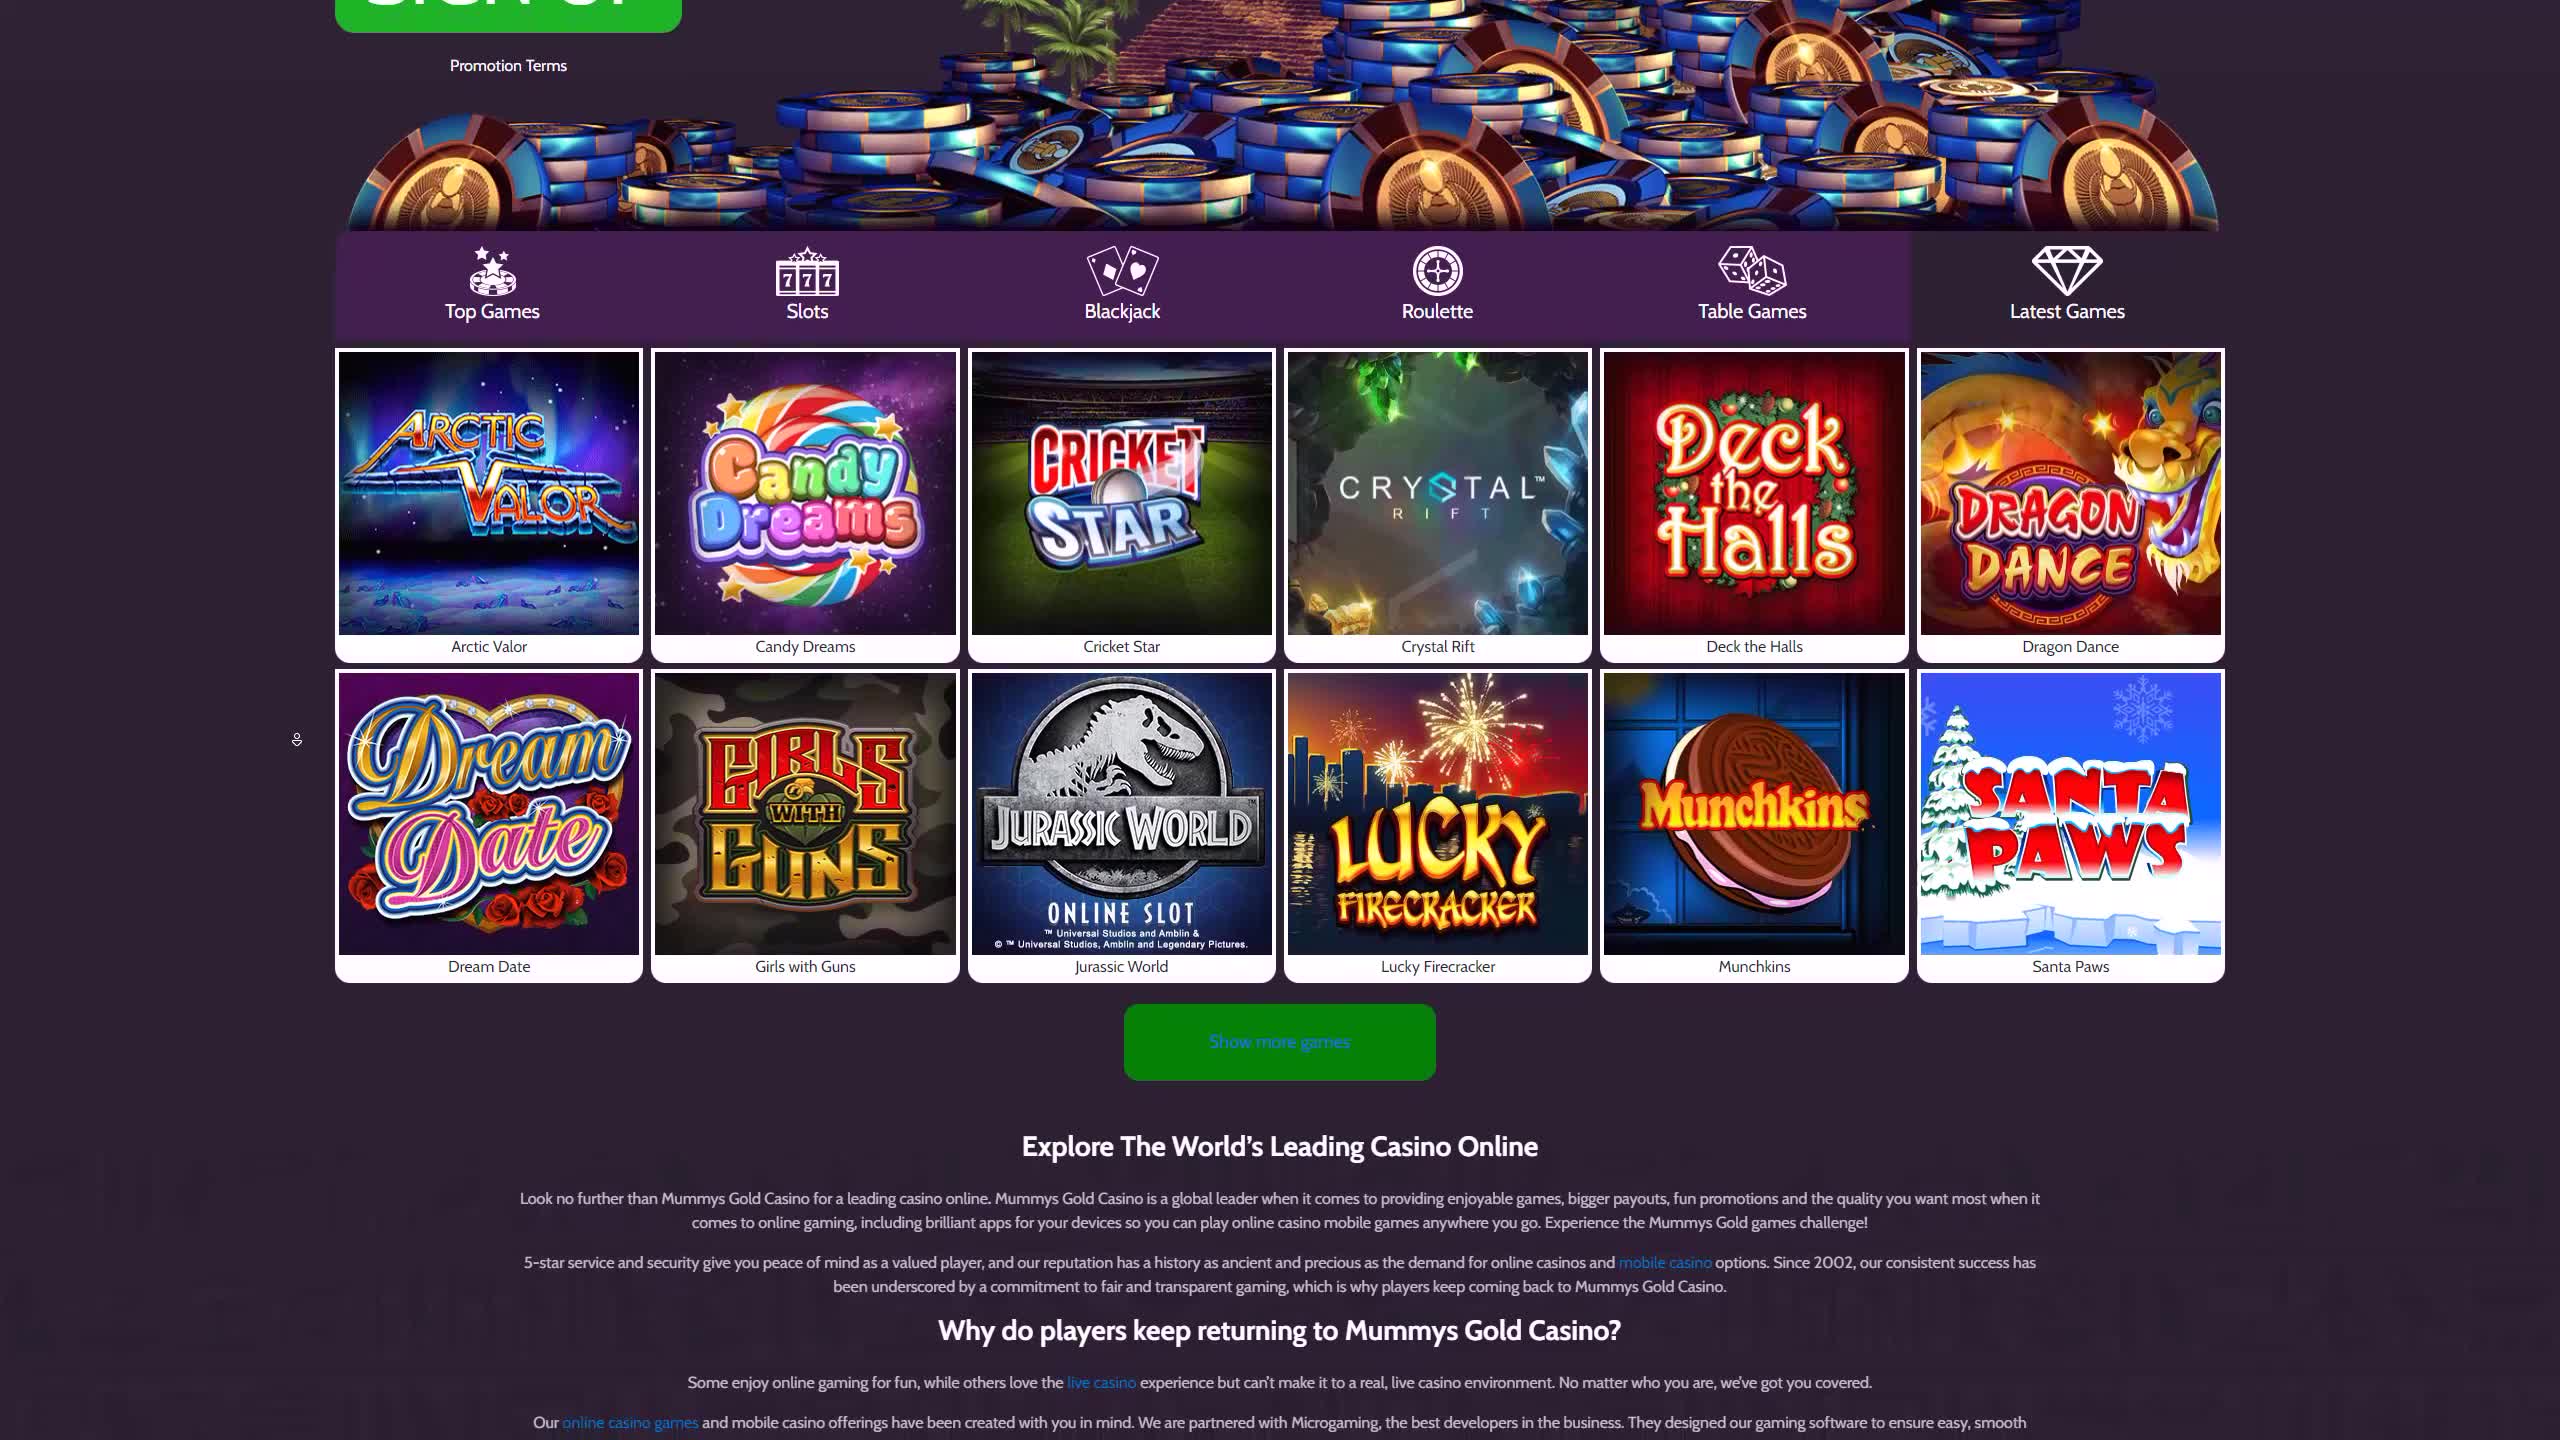The height and width of the screenshot is (1440, 2560).
Task: Open the Promotion Terms link
Action: pos(508,66)
